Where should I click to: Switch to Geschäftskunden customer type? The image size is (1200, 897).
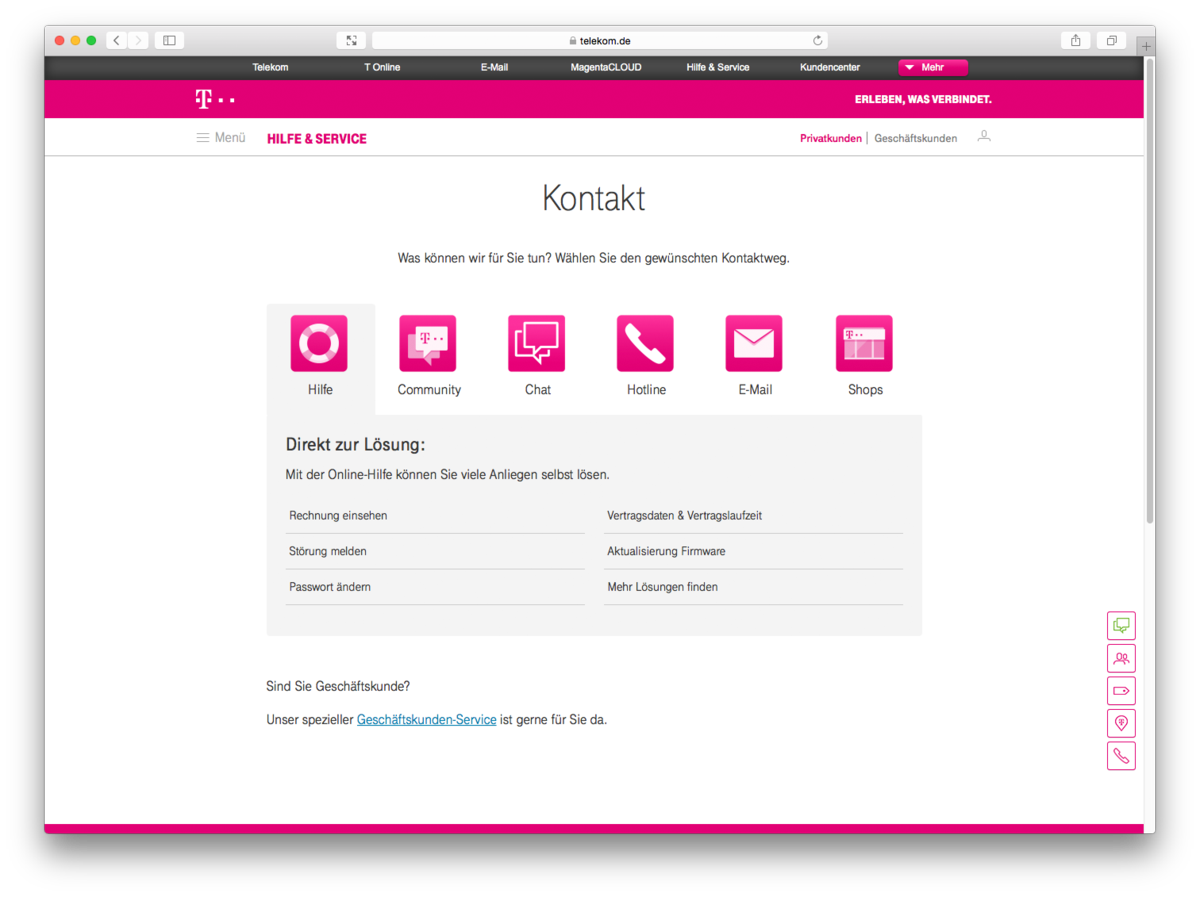915,139
